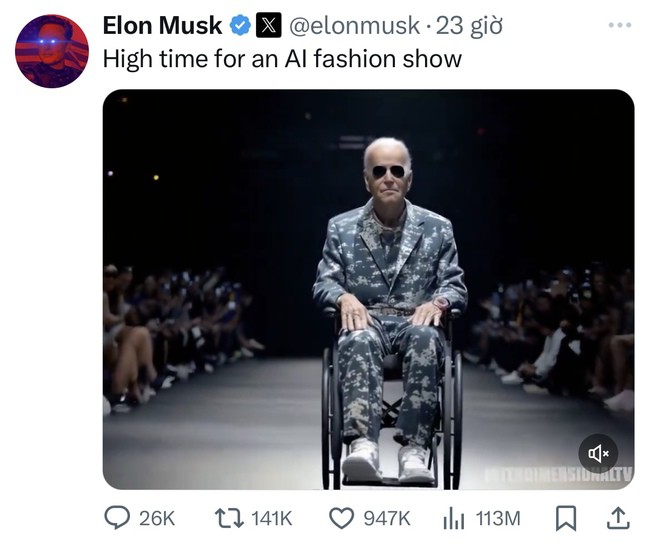Click the 26K replies count

157,518
